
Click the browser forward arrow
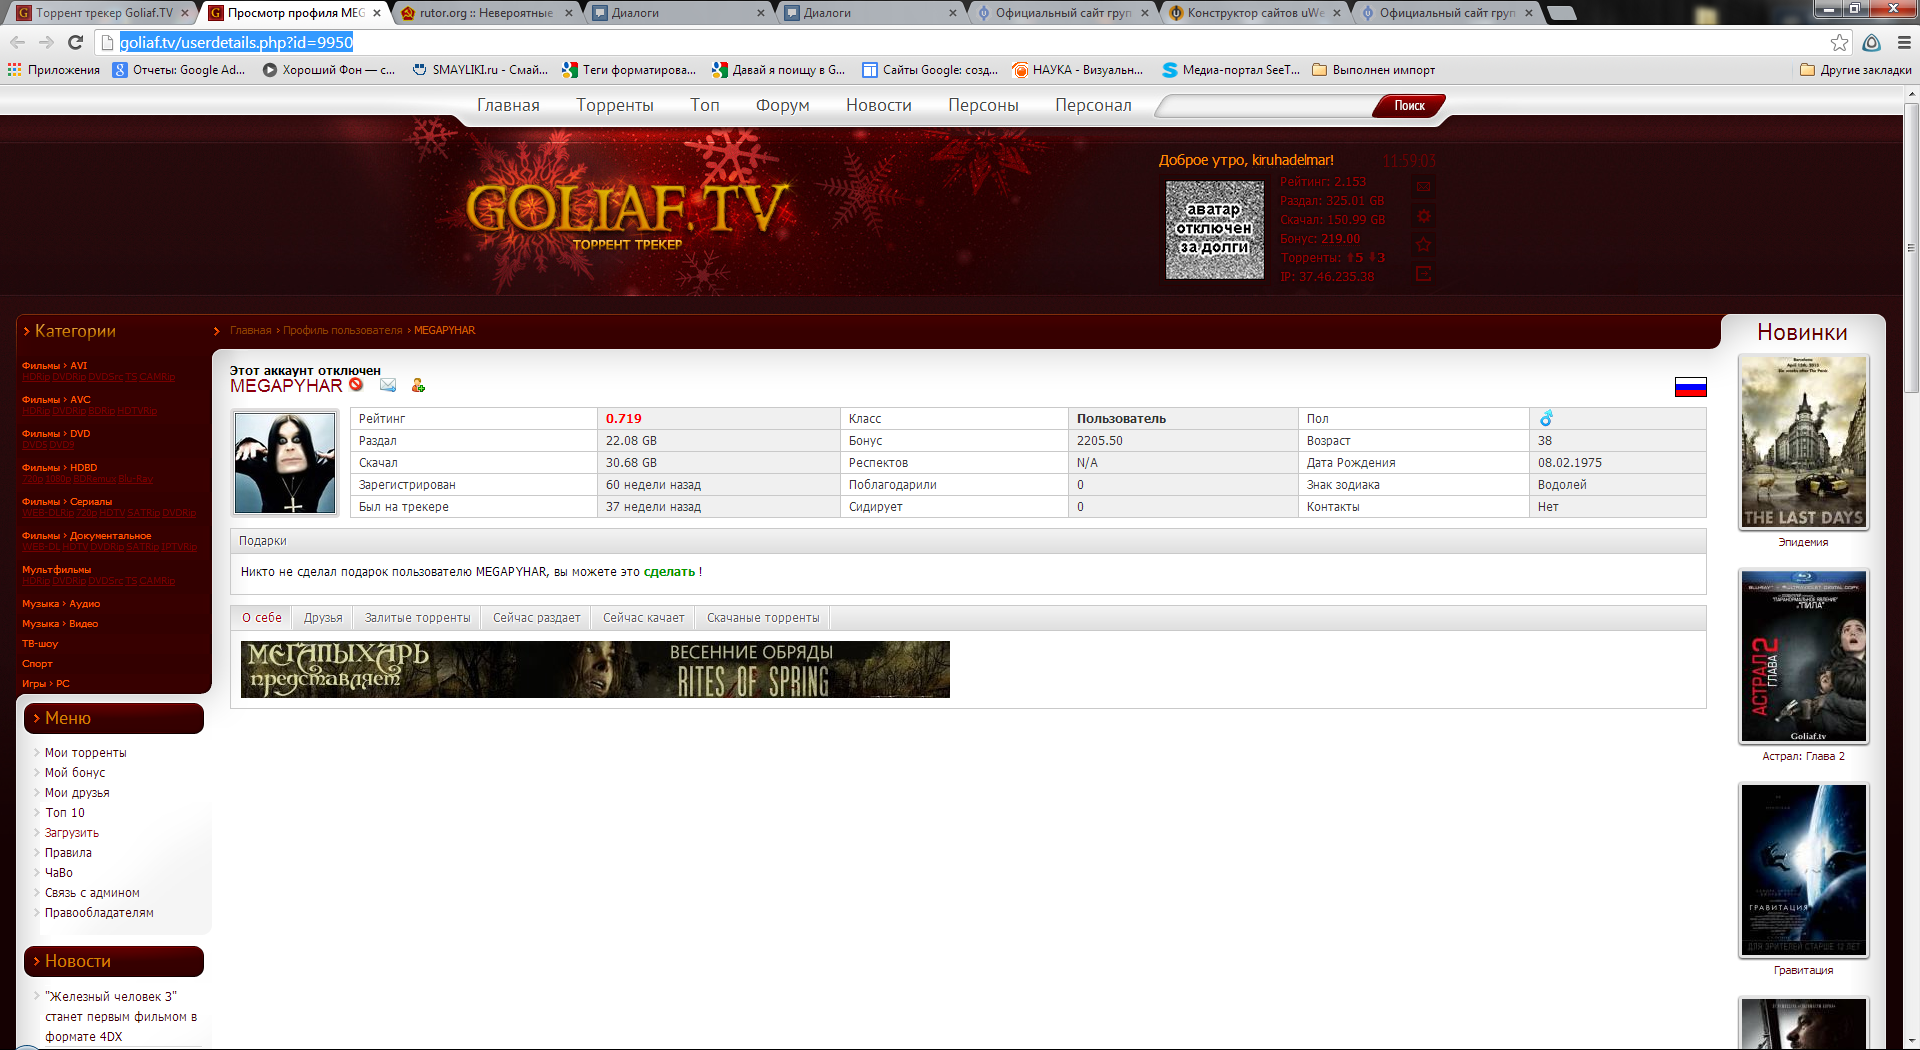point(46,42)
